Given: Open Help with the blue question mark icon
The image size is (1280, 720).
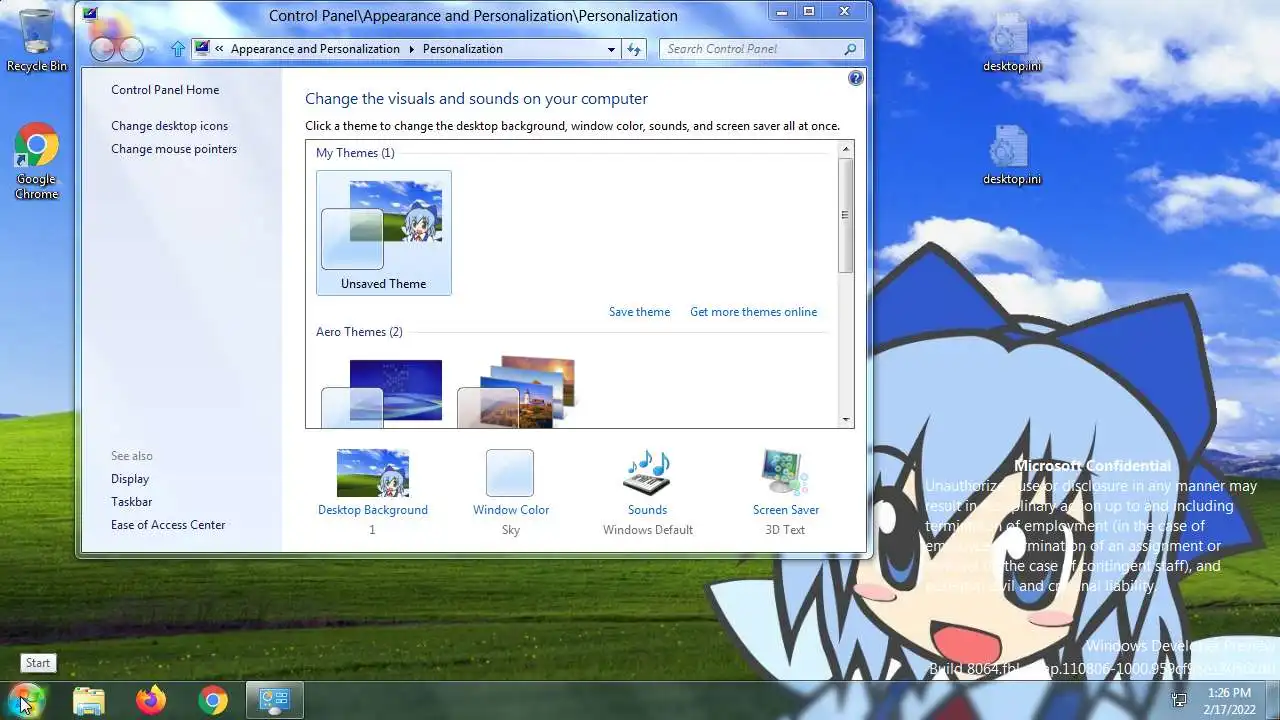Looking at the screenshot, I should [x=855, y=78].
